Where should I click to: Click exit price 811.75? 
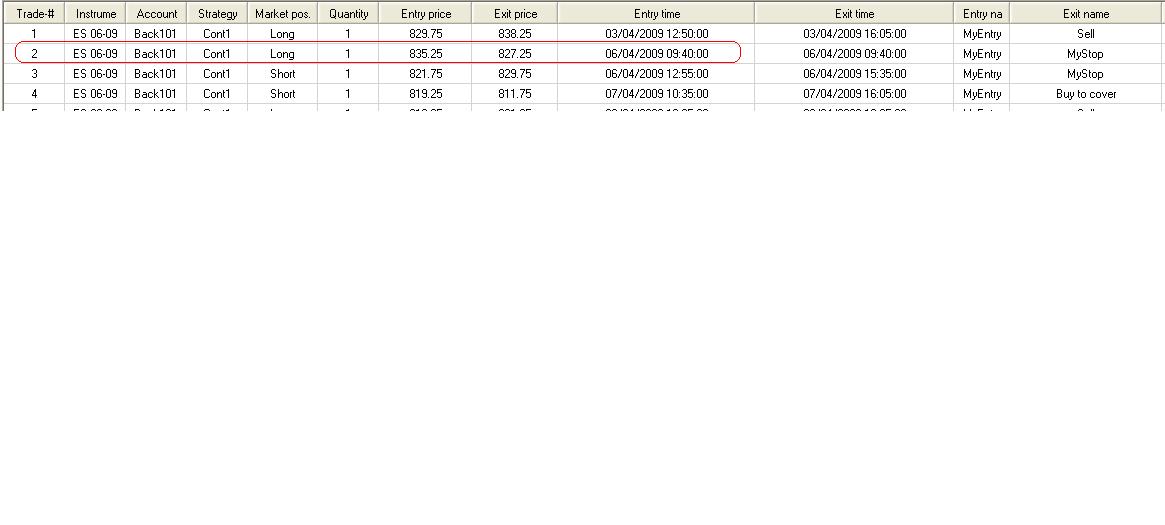click(515, 94)
